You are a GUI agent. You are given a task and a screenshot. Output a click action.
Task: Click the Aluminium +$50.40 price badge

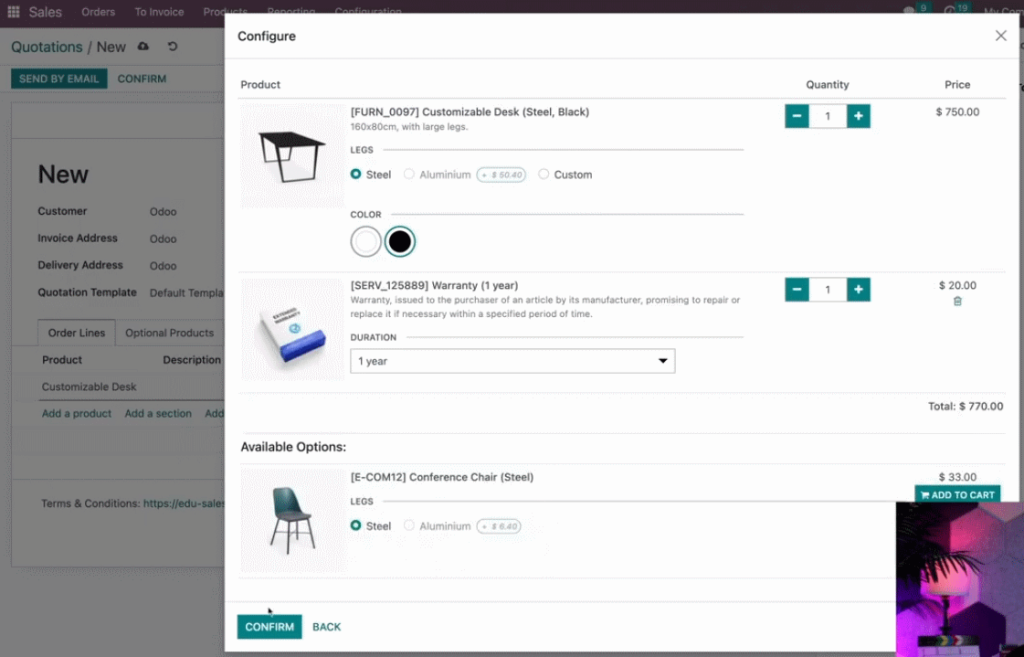coord(501,174)
